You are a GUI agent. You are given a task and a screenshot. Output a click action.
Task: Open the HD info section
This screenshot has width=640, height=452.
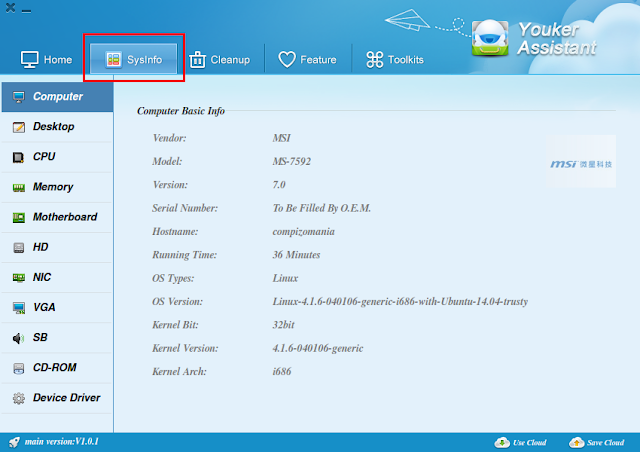[57, 247]
